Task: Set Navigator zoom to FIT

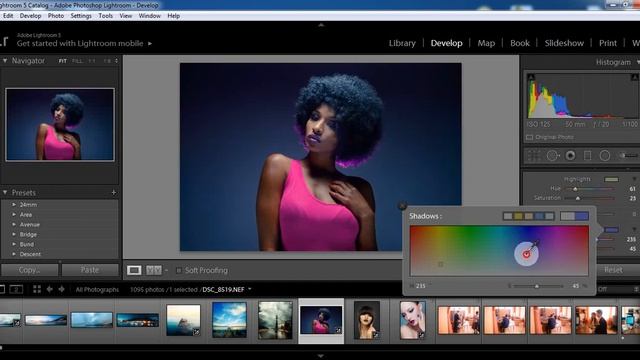Action: click(62, 61)
